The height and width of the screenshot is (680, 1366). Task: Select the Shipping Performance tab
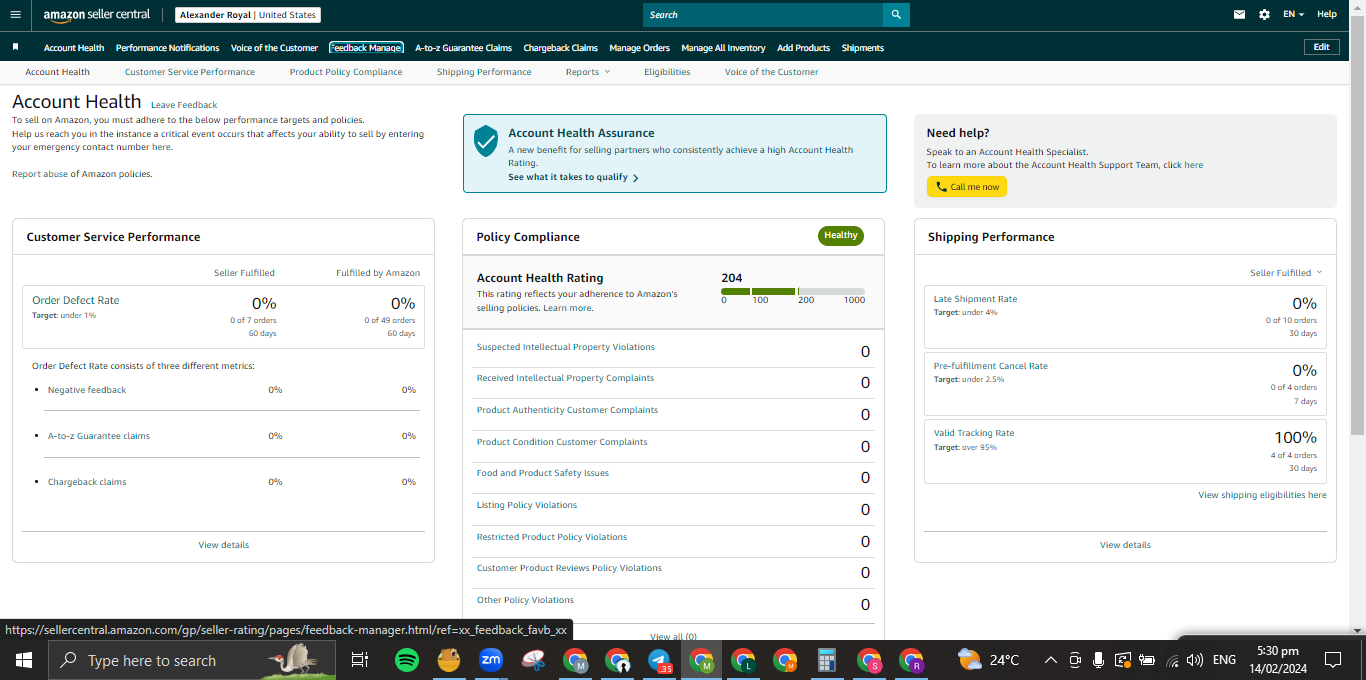(x=484, y=72)
